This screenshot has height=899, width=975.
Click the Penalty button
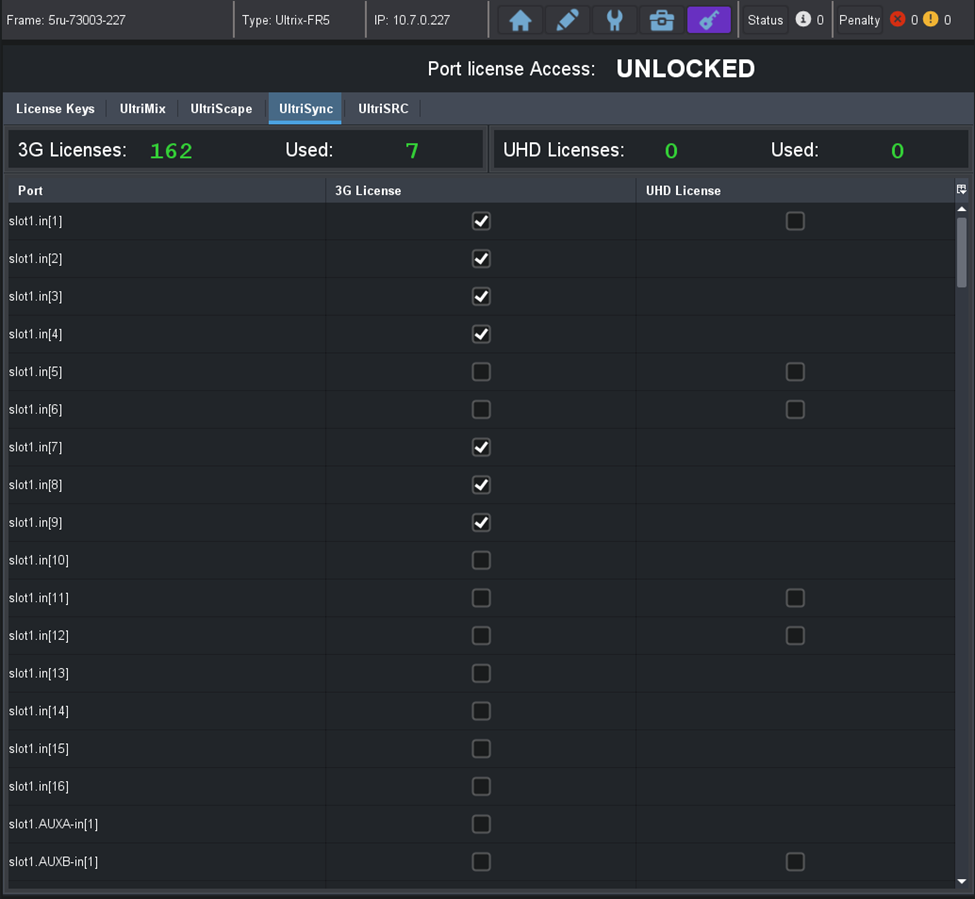pos(859,20)
